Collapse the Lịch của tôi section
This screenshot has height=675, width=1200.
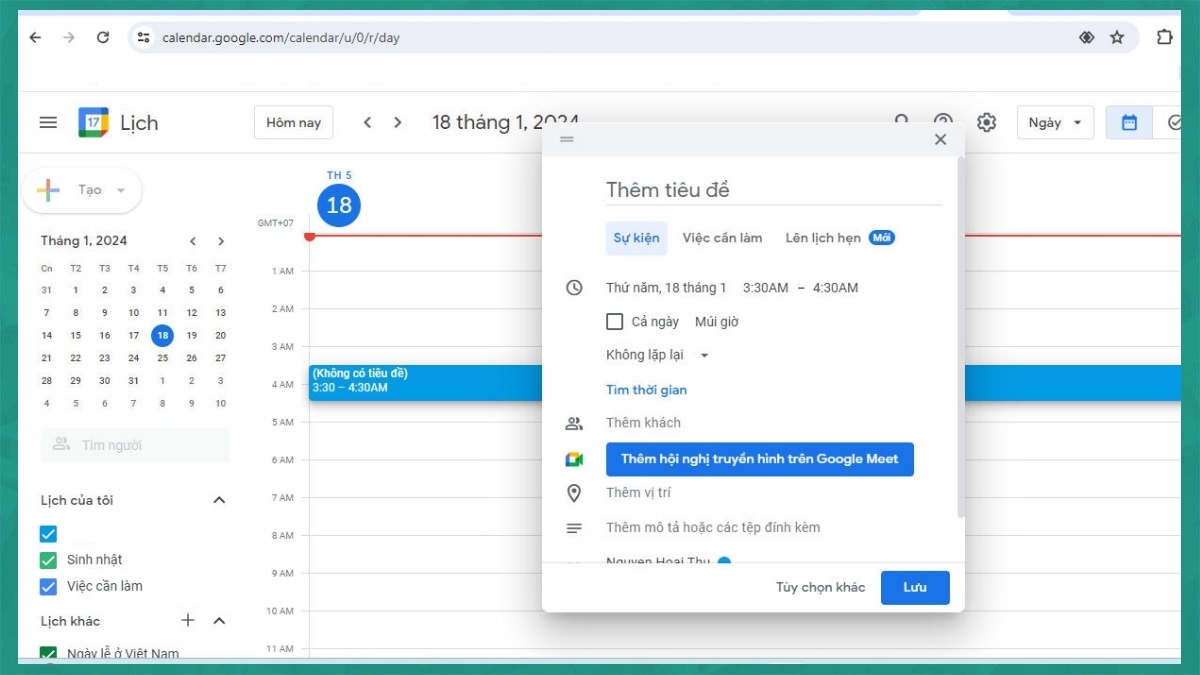pyautogui.click(x=219, y=499)
